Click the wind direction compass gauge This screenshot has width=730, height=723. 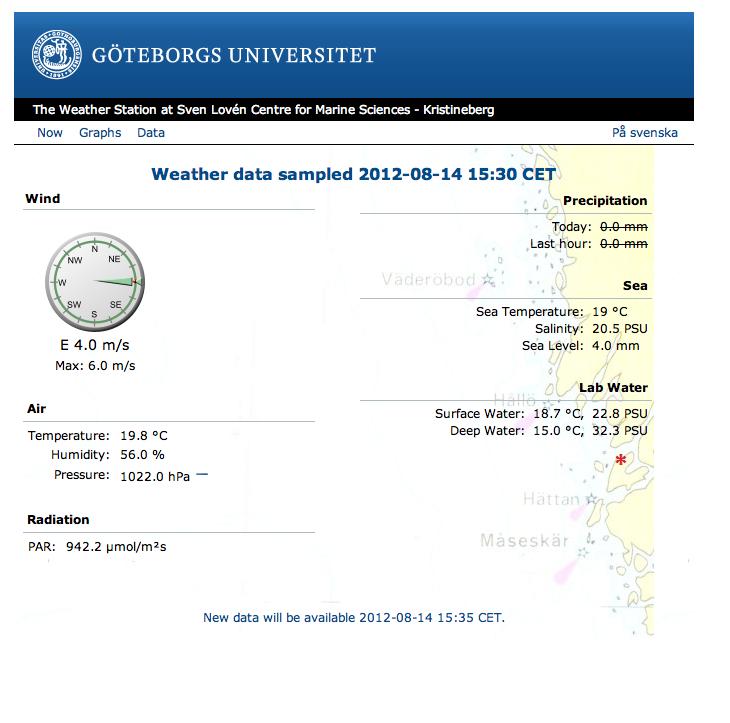pos(95,282)
